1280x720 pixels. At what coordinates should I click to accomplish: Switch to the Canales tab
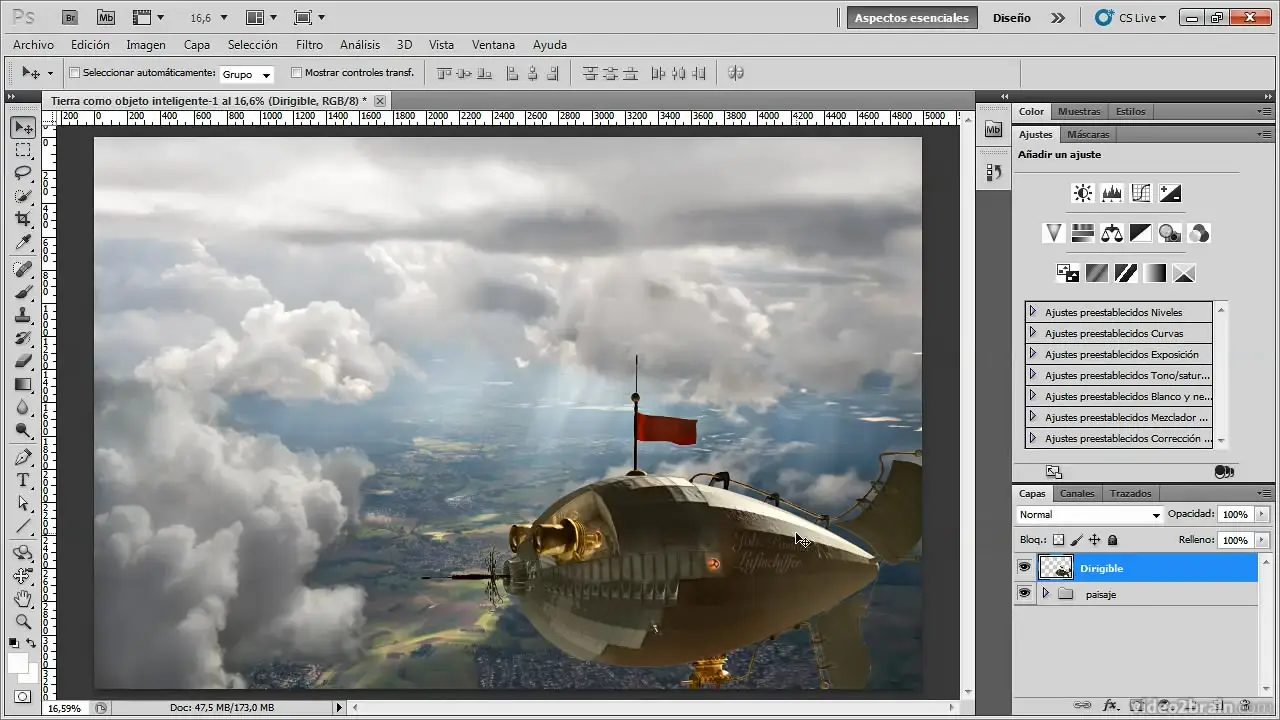[1077, 493]
